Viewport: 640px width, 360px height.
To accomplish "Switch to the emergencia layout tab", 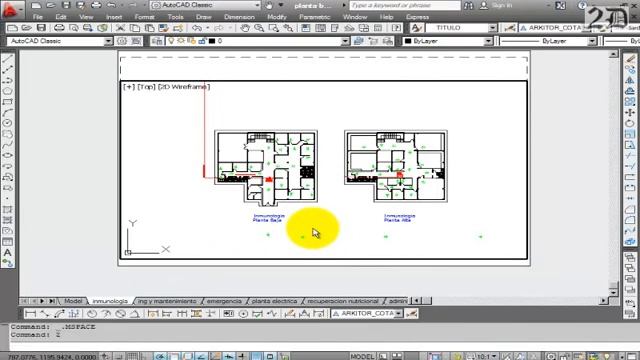I will click(x=224, y=301).
